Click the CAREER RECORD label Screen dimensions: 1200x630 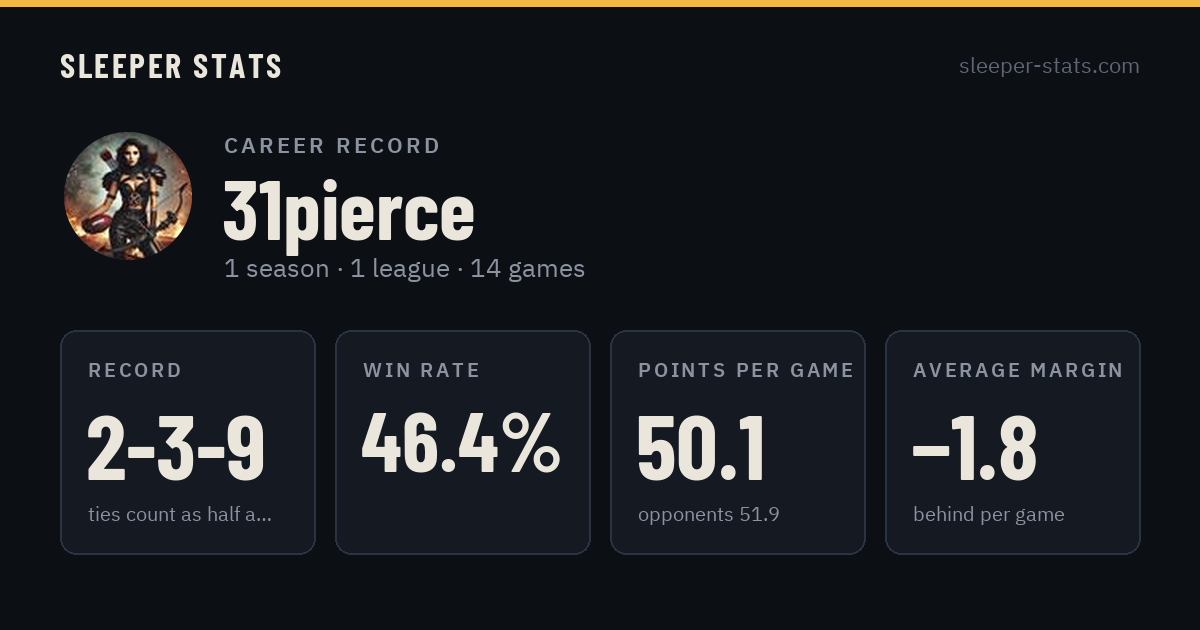click(x=332, y=146)
